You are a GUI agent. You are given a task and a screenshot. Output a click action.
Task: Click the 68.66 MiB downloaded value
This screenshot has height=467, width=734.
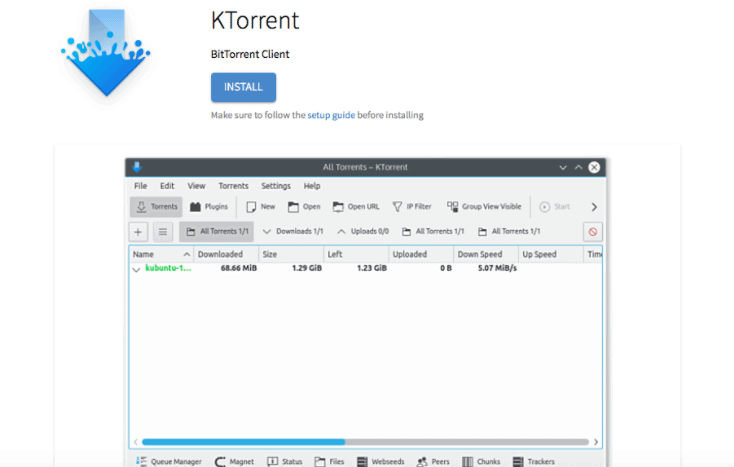239,268
